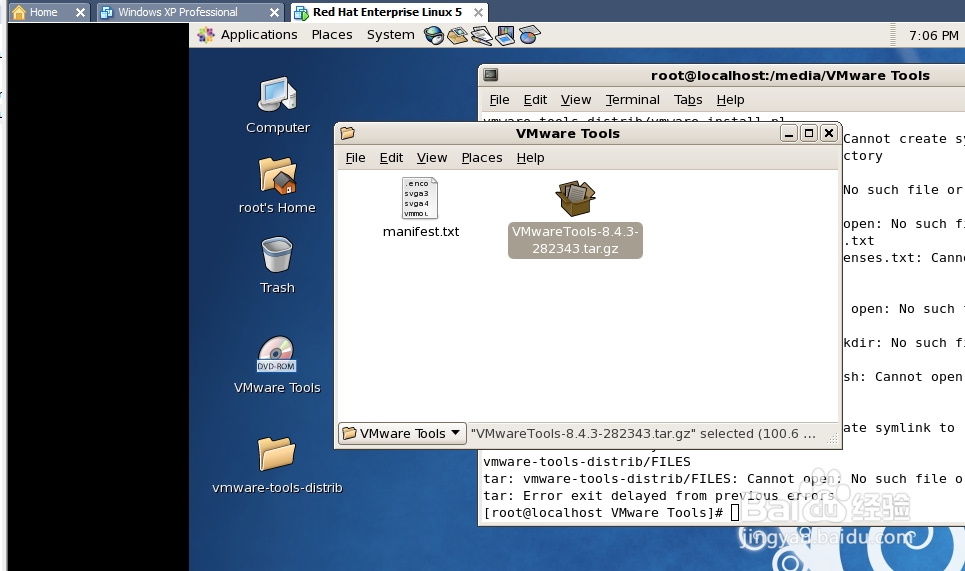Open Places menu in VMware Tools file browser
This screenshot has width=965, height=571.
point(482,158)
